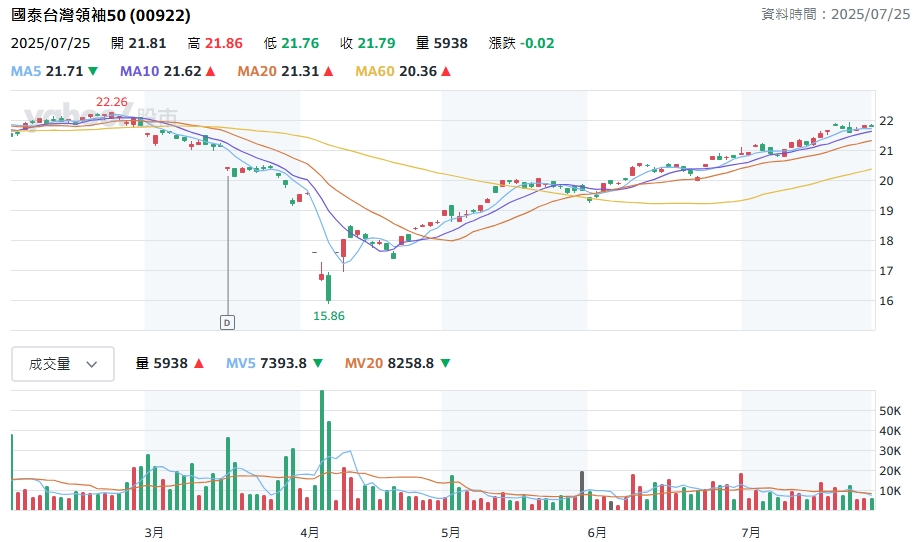Click the Yahoo 股市 watermark logo

[x=100, y=116]
